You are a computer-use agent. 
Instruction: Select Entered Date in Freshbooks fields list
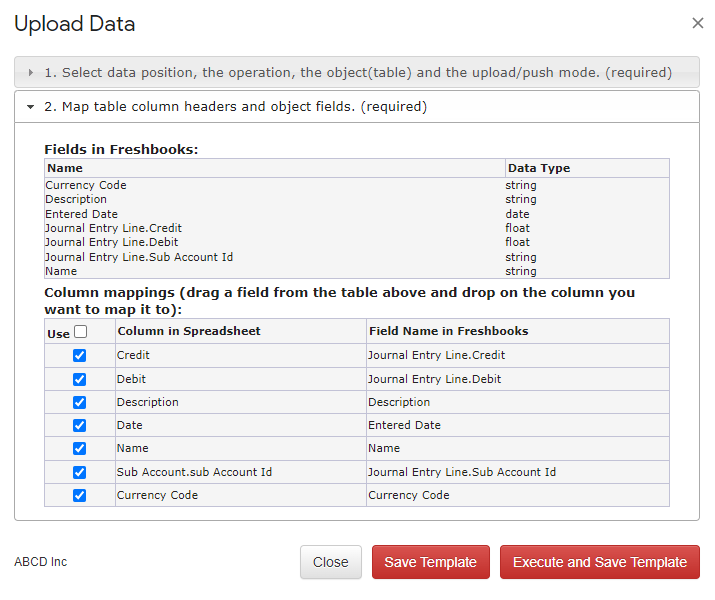(81, 214)
